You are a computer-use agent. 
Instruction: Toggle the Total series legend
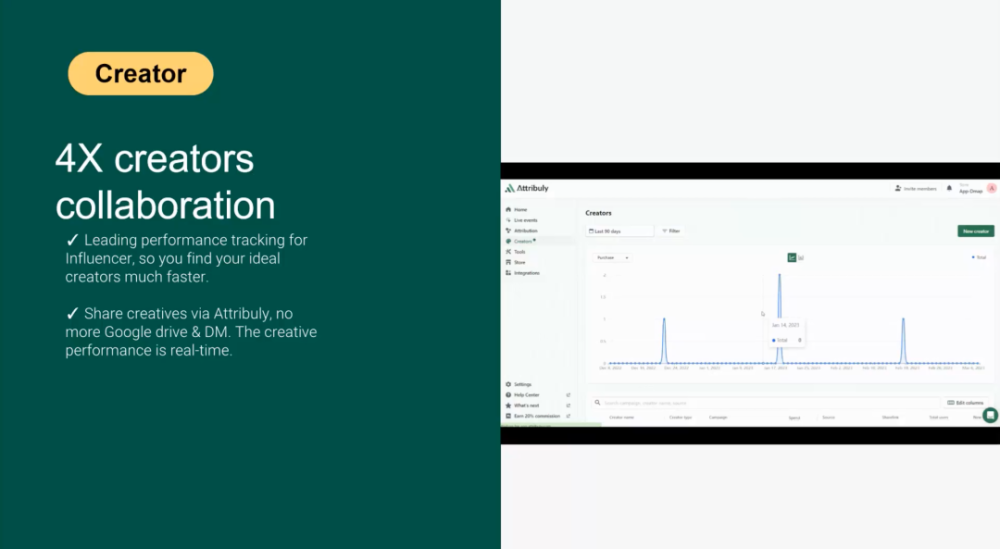click(979, 258)
